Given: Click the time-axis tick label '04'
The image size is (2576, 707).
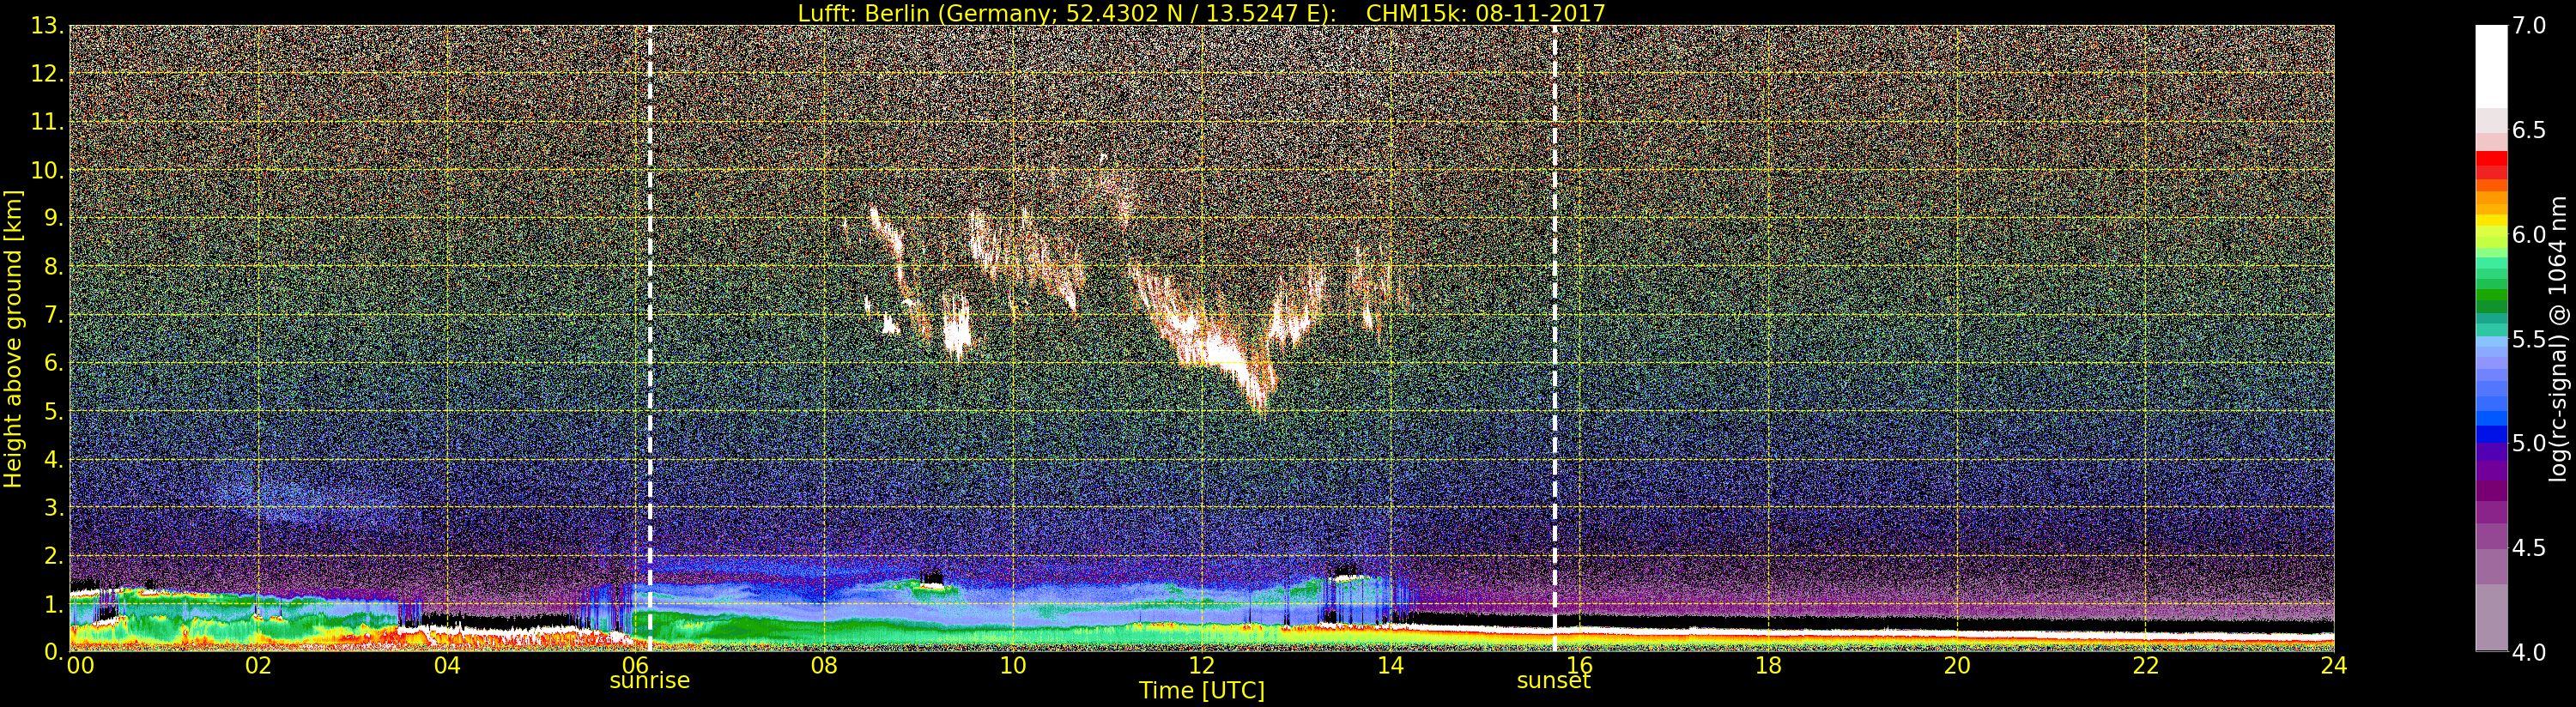Looking at the screenshot, I should point(447,665).
